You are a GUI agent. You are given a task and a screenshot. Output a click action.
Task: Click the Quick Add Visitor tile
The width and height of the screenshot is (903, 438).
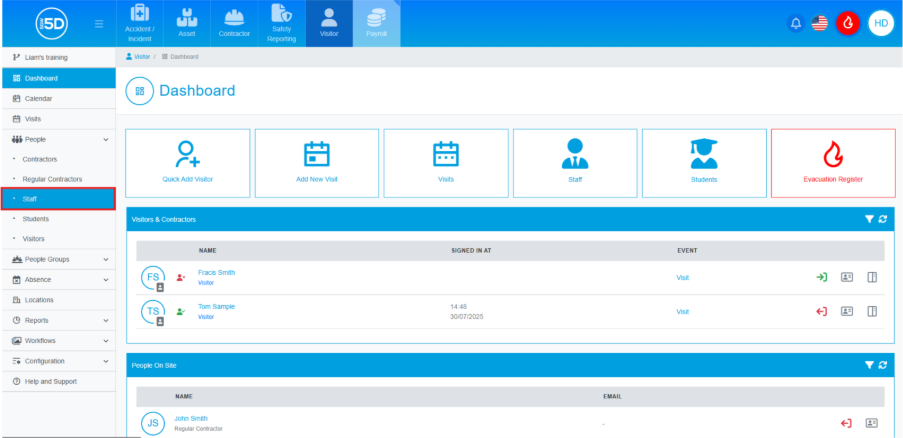(x=188, y=163)
